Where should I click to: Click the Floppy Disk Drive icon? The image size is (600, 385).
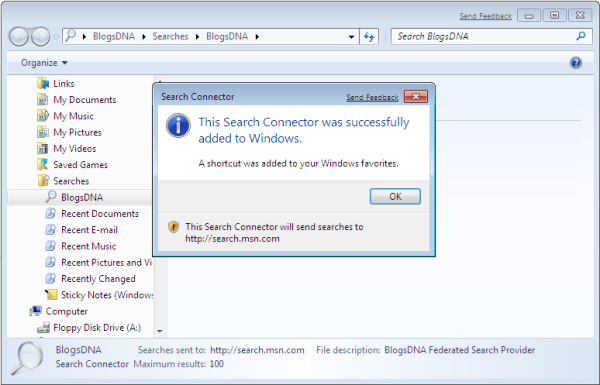click(x=43, y=328)
